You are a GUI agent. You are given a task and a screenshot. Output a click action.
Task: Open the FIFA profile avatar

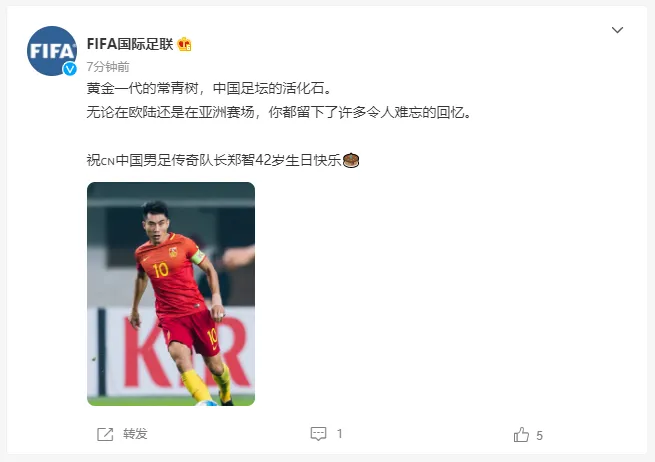tap(52, 51)
